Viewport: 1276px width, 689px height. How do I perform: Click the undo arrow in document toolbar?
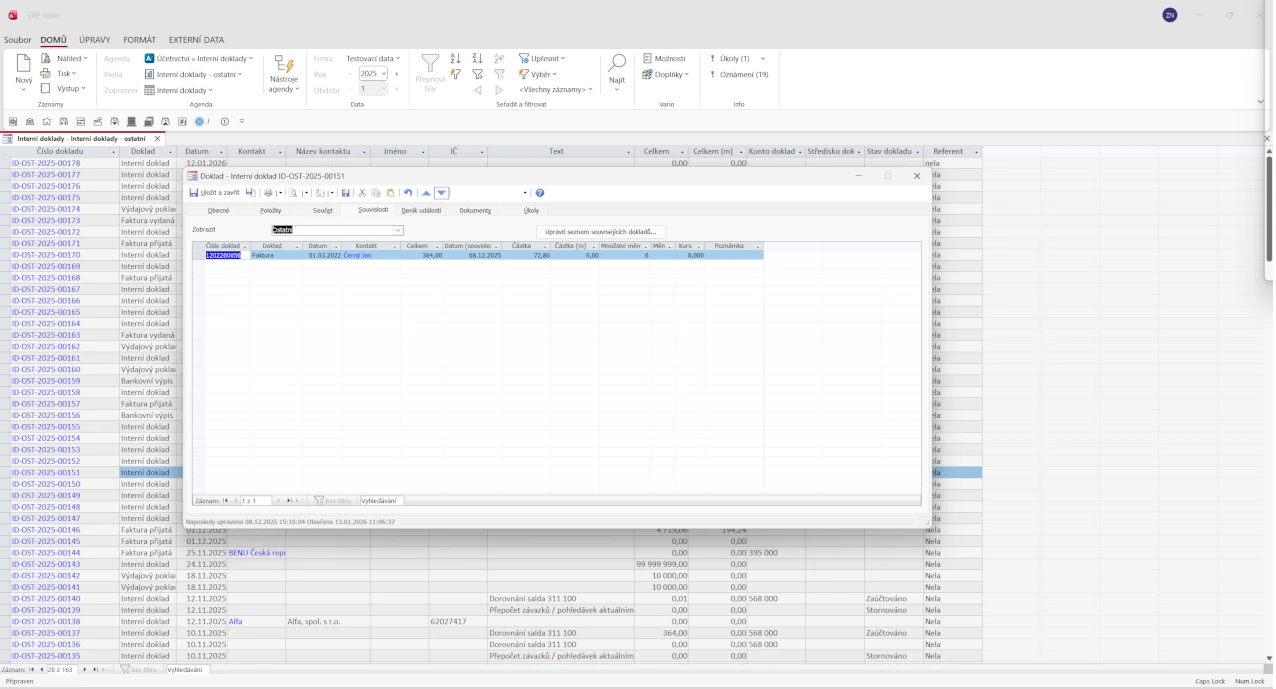[408, 193]
